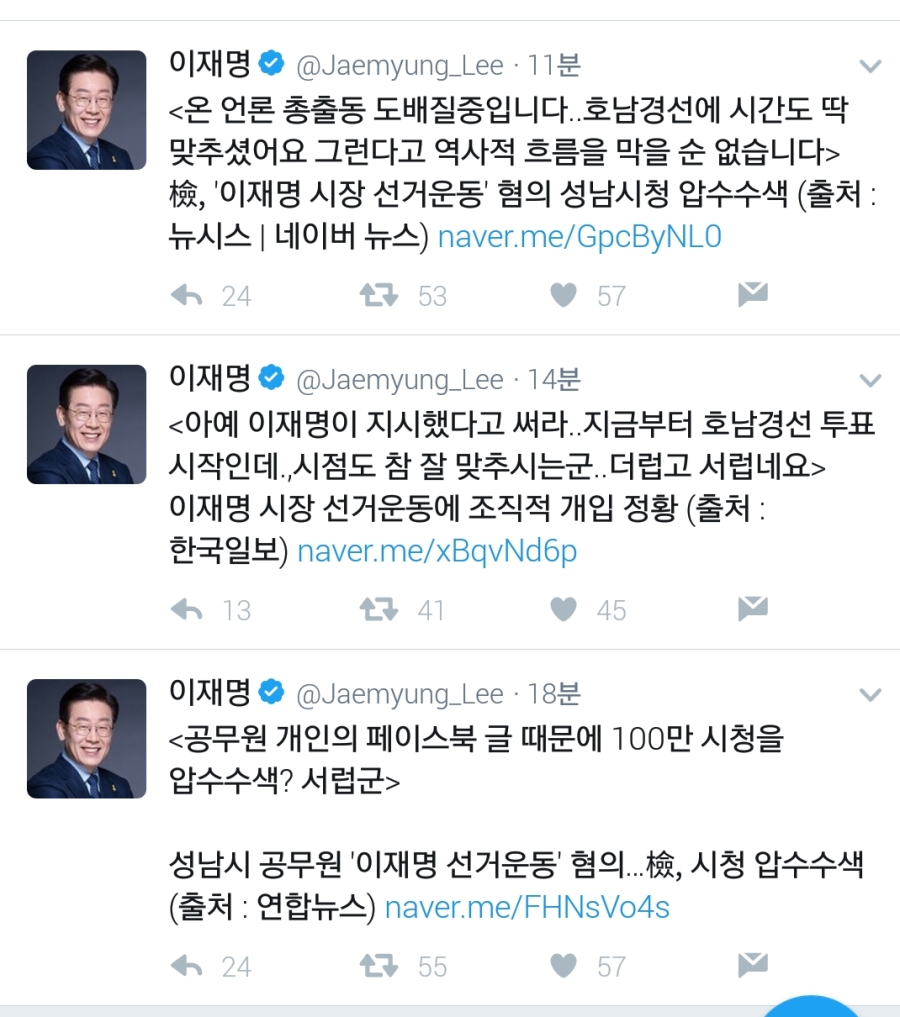The width and height of the screenshot is (900, 1017).
Task: Like the 11분 tweet with 57 hearts
Action: (x=563, y=296)
